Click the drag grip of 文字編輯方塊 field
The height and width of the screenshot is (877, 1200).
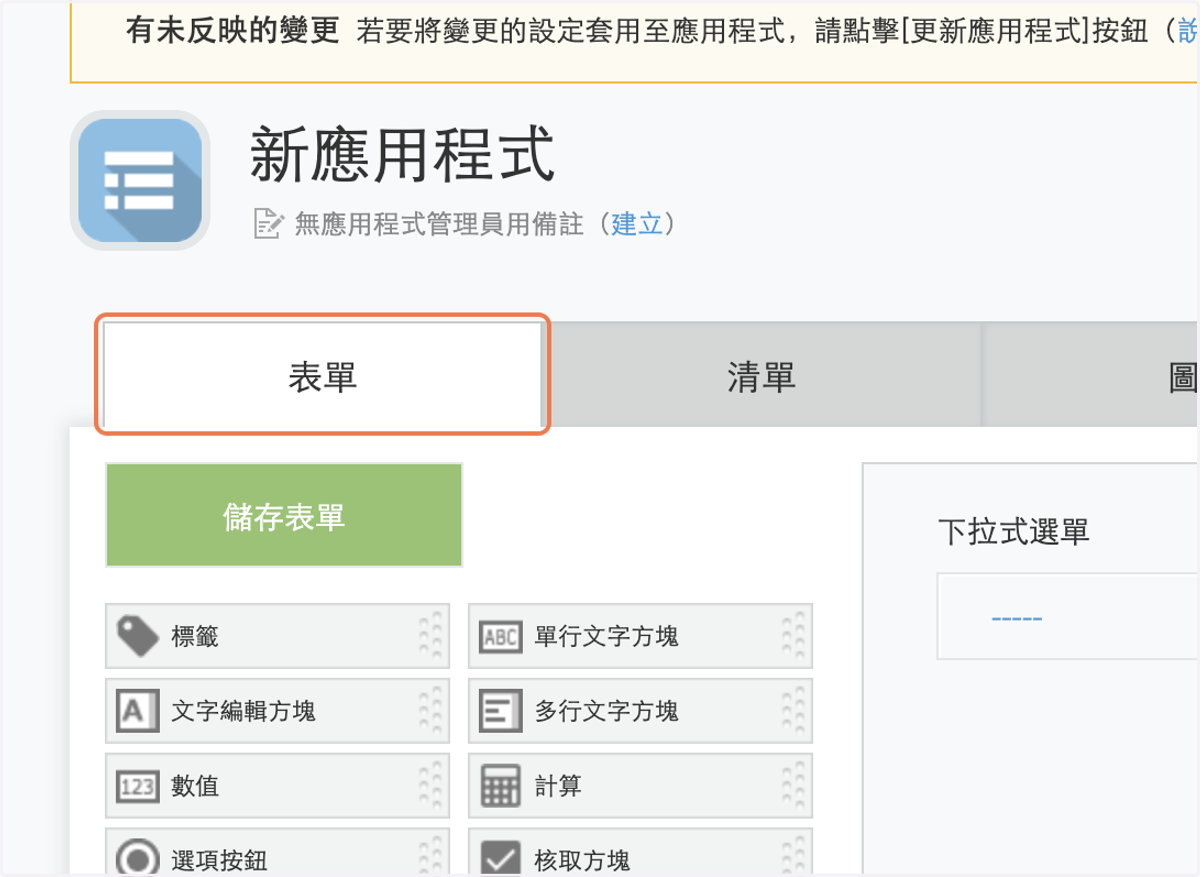pos(430,711)
